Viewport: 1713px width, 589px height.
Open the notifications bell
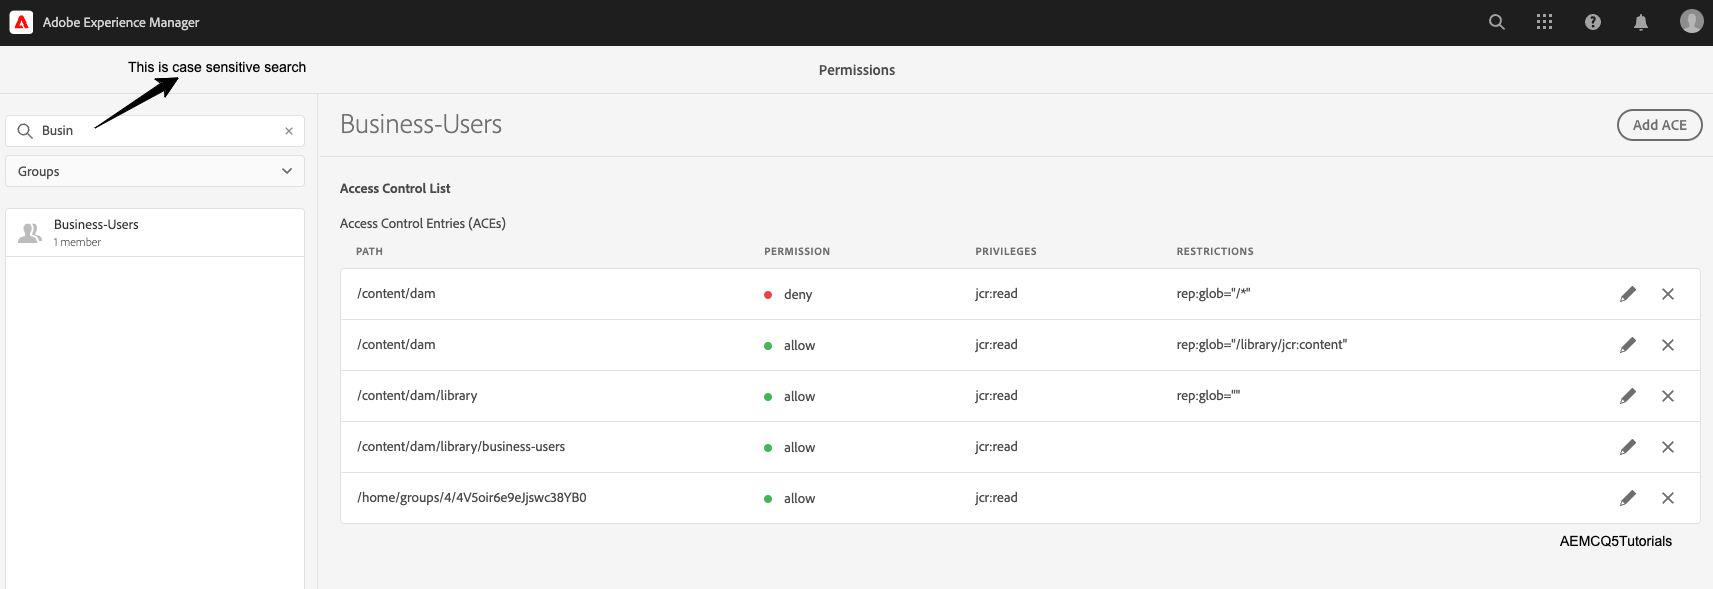click(x=1640, y=22)
